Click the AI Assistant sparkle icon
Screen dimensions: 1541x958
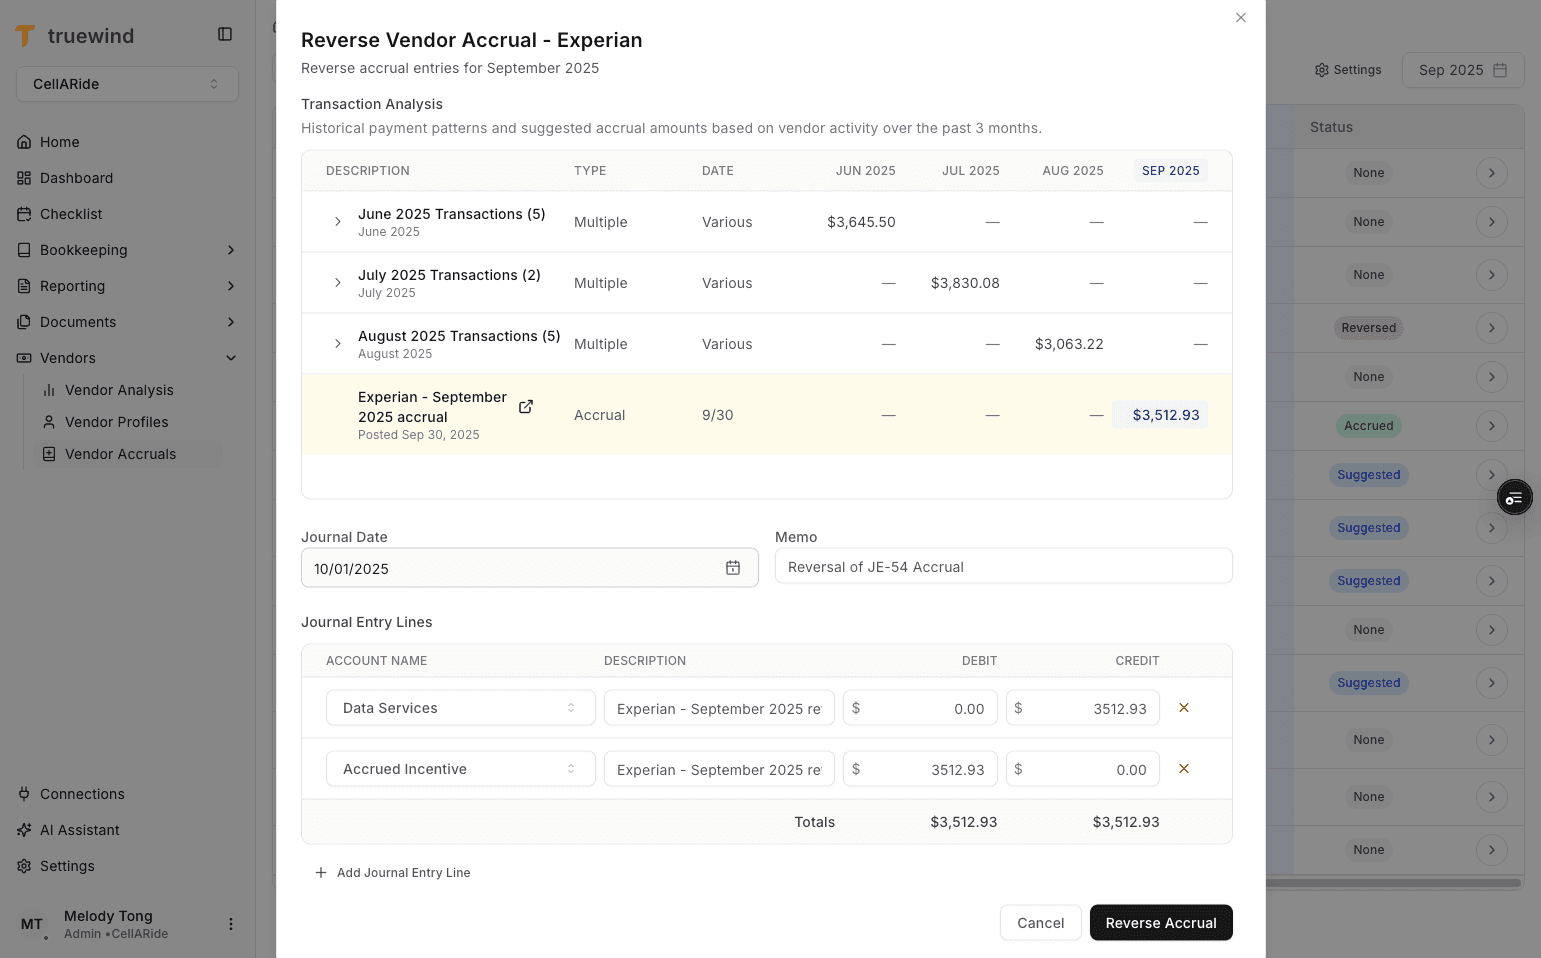point(24,830)
